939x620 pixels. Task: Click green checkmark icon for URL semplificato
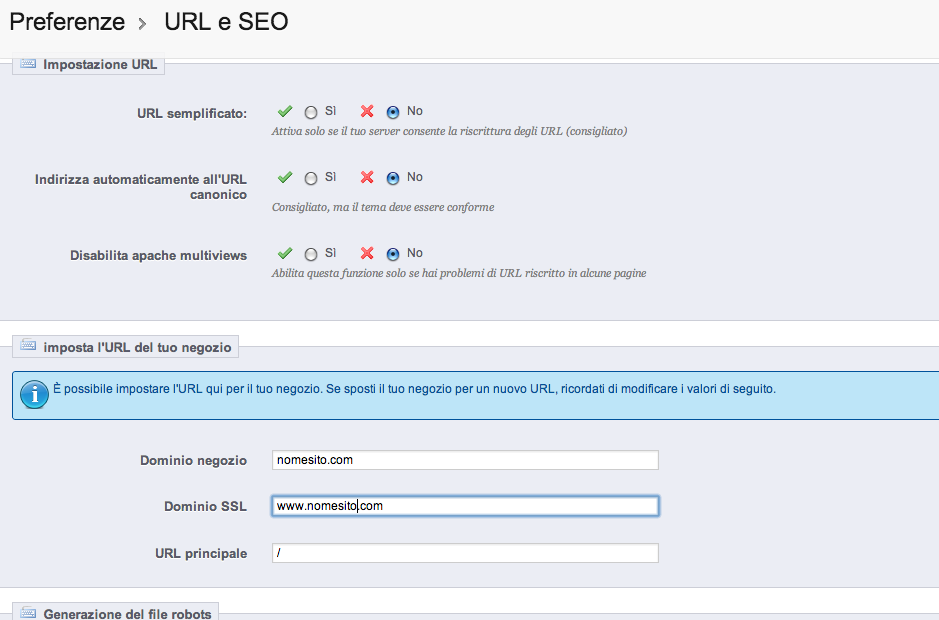(x=285, y=112)
